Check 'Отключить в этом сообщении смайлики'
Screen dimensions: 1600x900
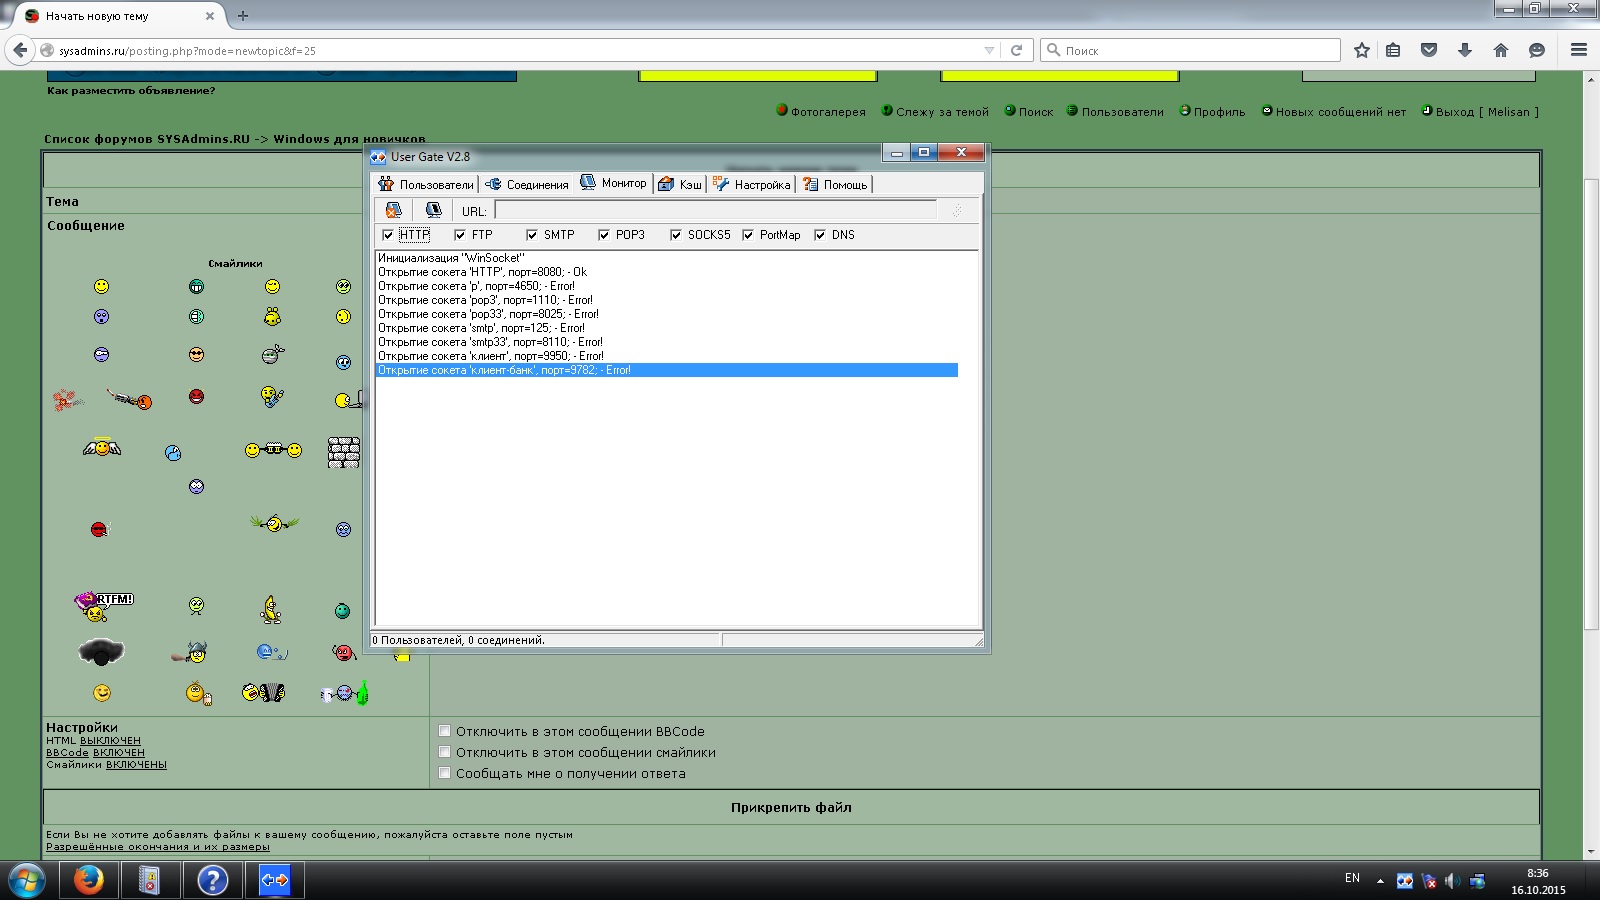[445, 752]
